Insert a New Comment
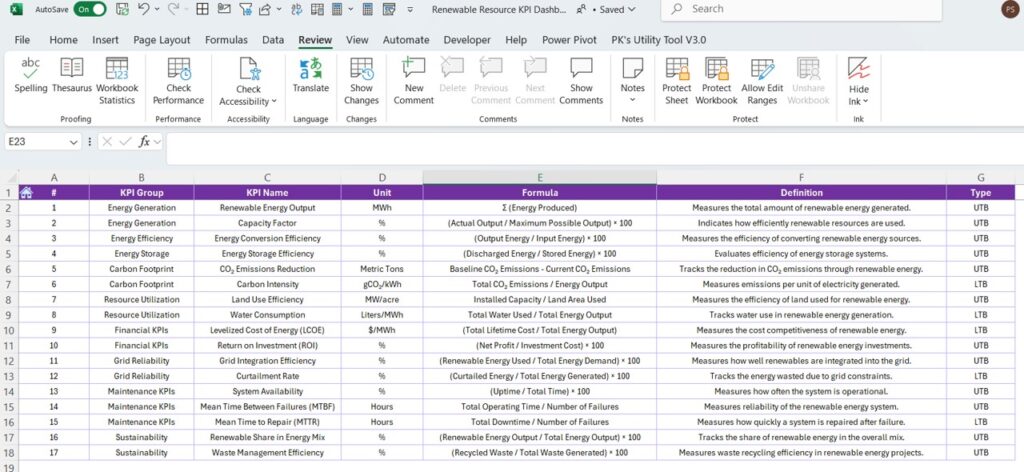The height and width of the screenshot is (472, 1024). [413, 82]
